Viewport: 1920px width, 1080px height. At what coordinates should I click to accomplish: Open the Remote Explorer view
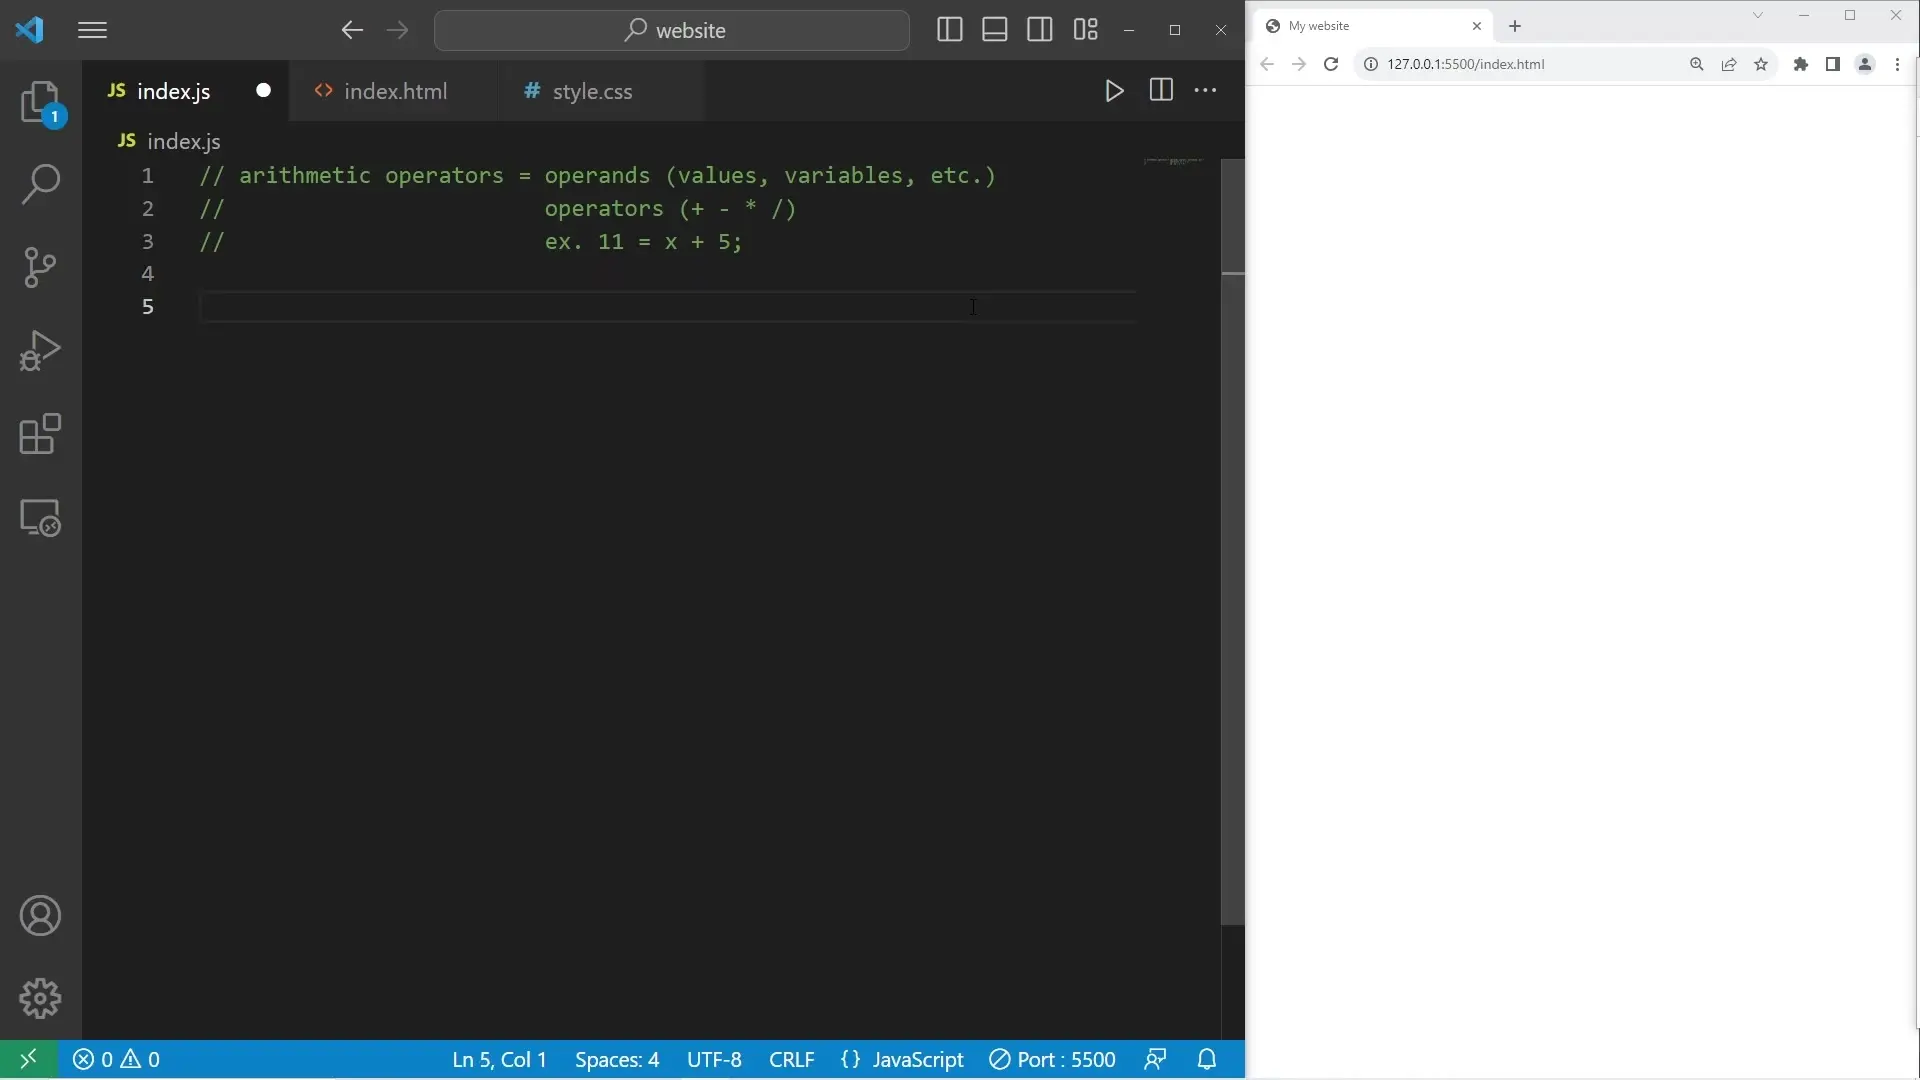40,517
